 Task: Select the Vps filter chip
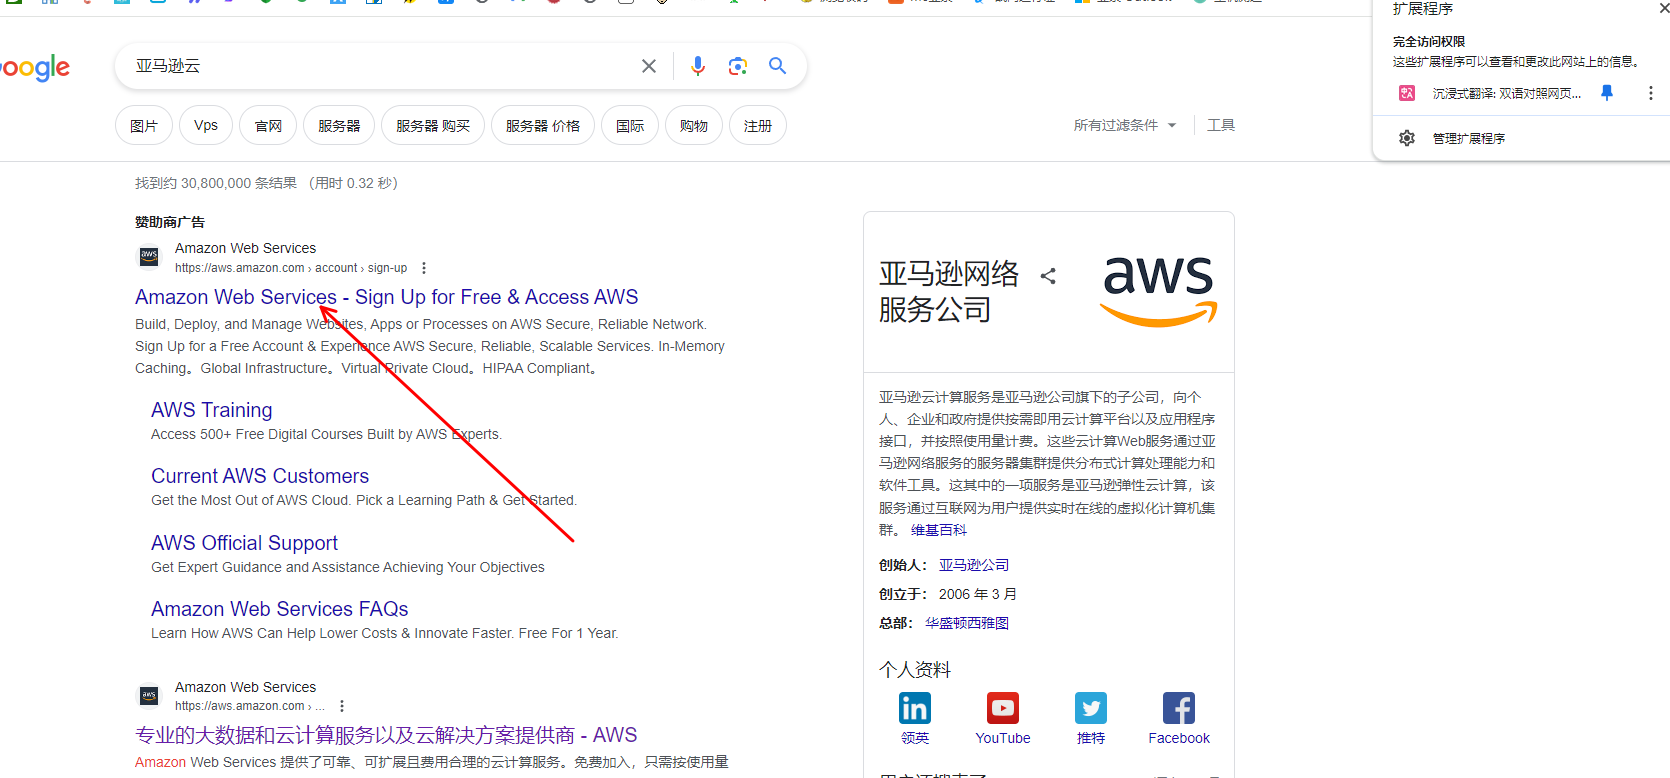(206, 125)
